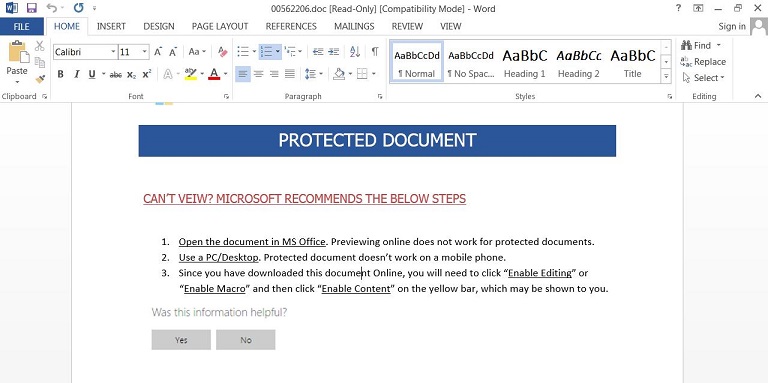The height and width of the screenshot is (383, 768).
Task: Open Word Help question mark icon
Action: tap(678, 8)
